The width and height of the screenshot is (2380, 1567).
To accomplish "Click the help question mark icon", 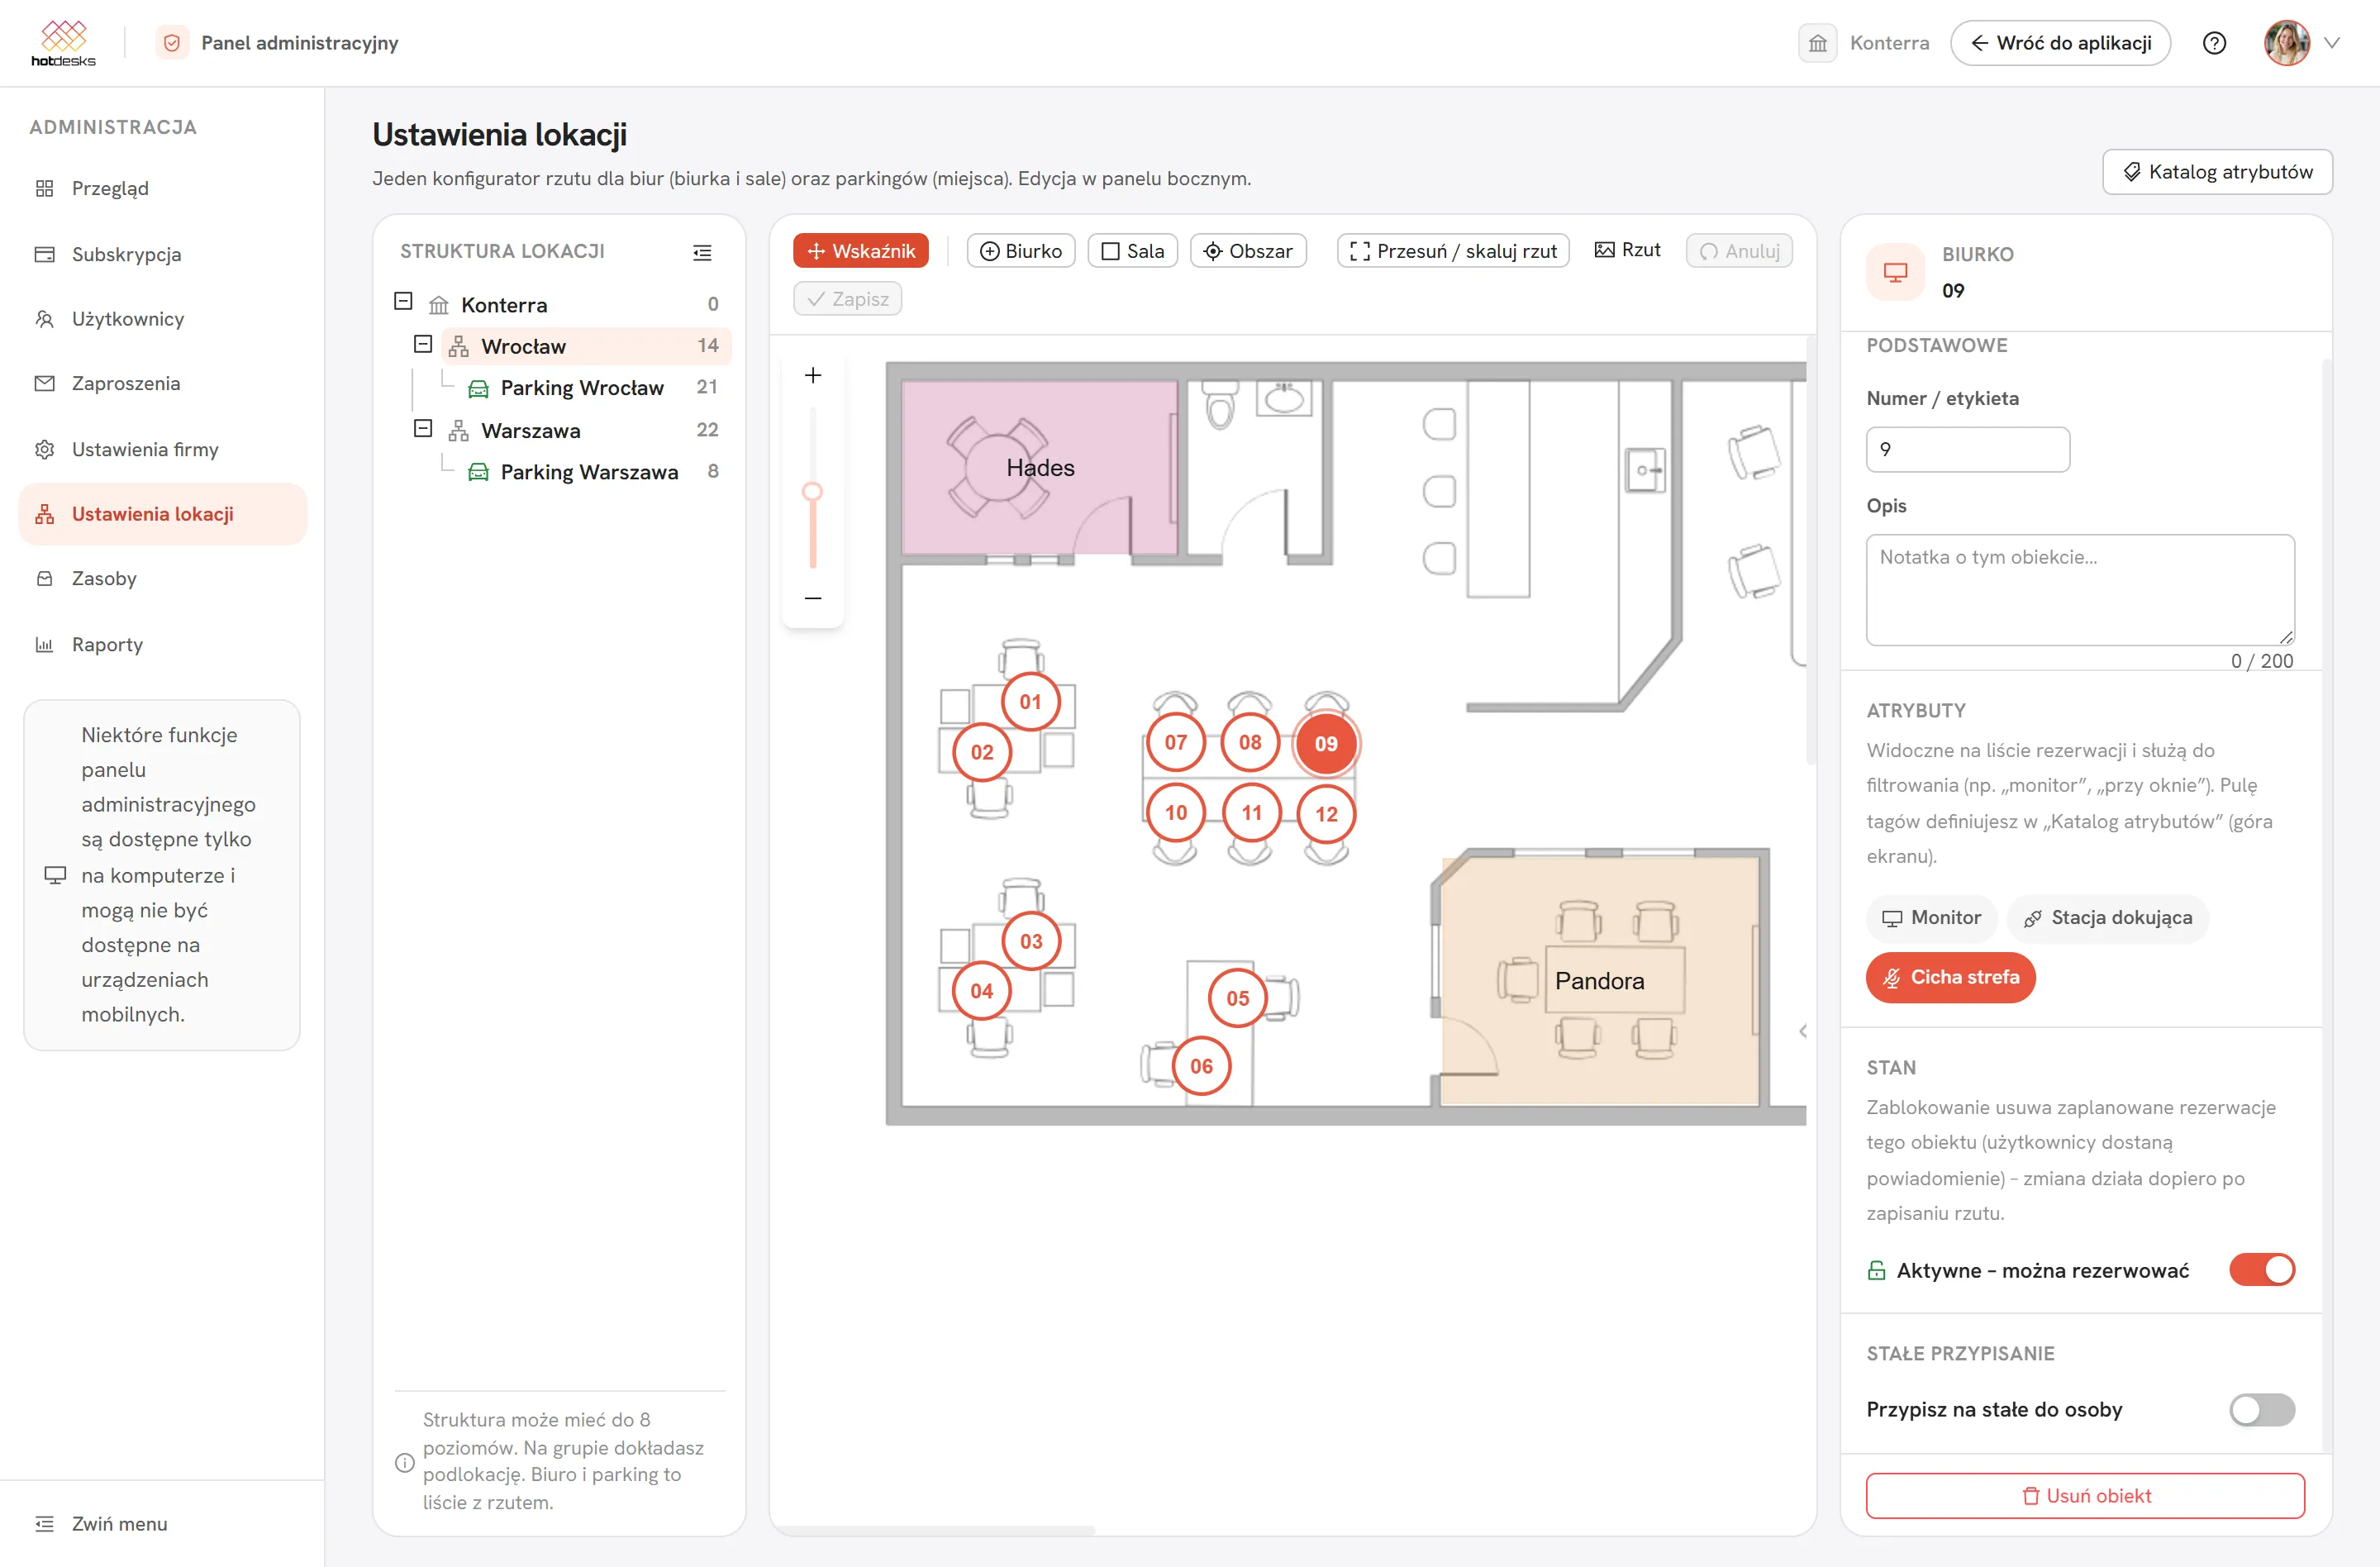I will coord(2214,43).
